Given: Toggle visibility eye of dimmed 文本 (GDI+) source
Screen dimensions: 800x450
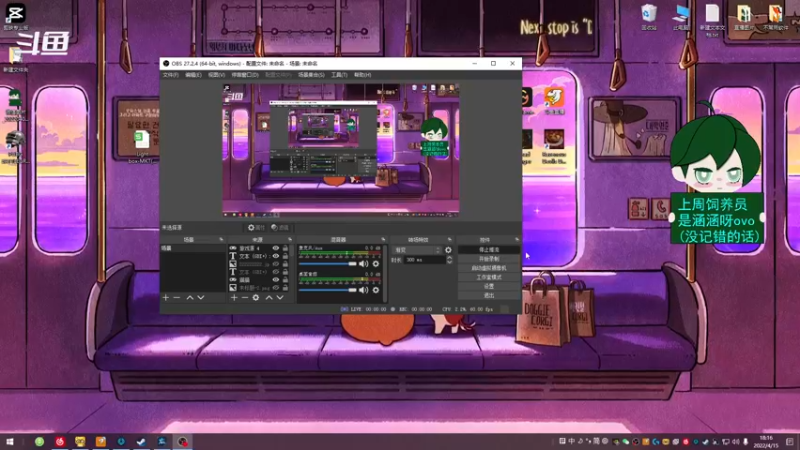Looking at the screenshot, I should coord(276,272).
